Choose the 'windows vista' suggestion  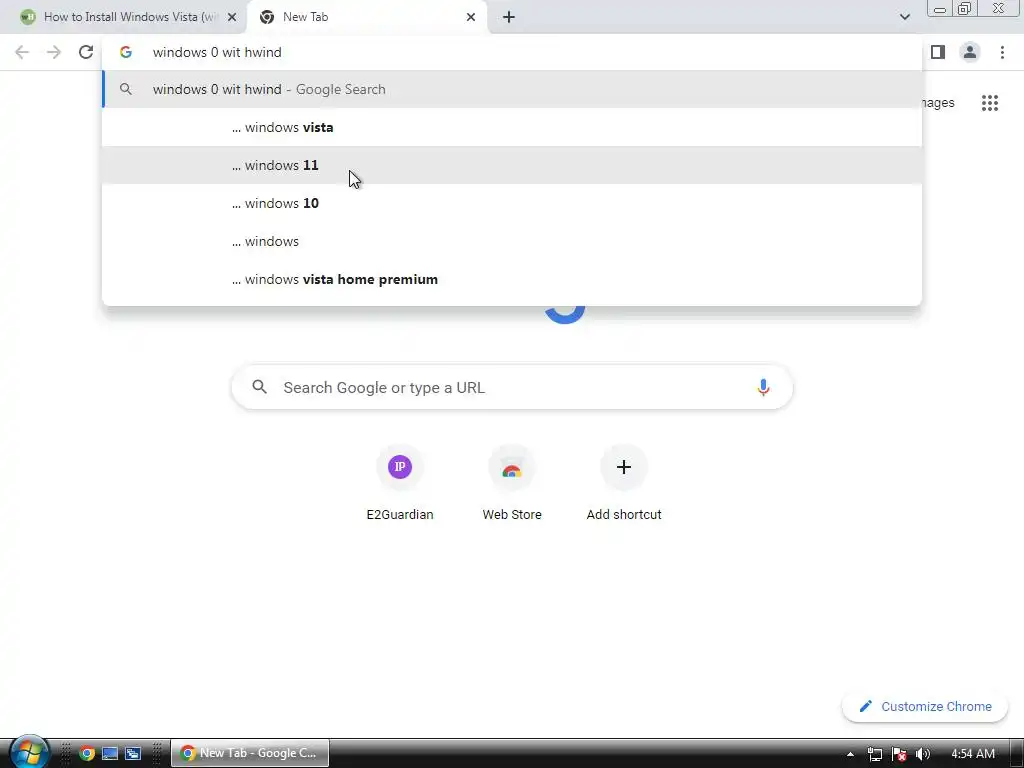(512, 127)
